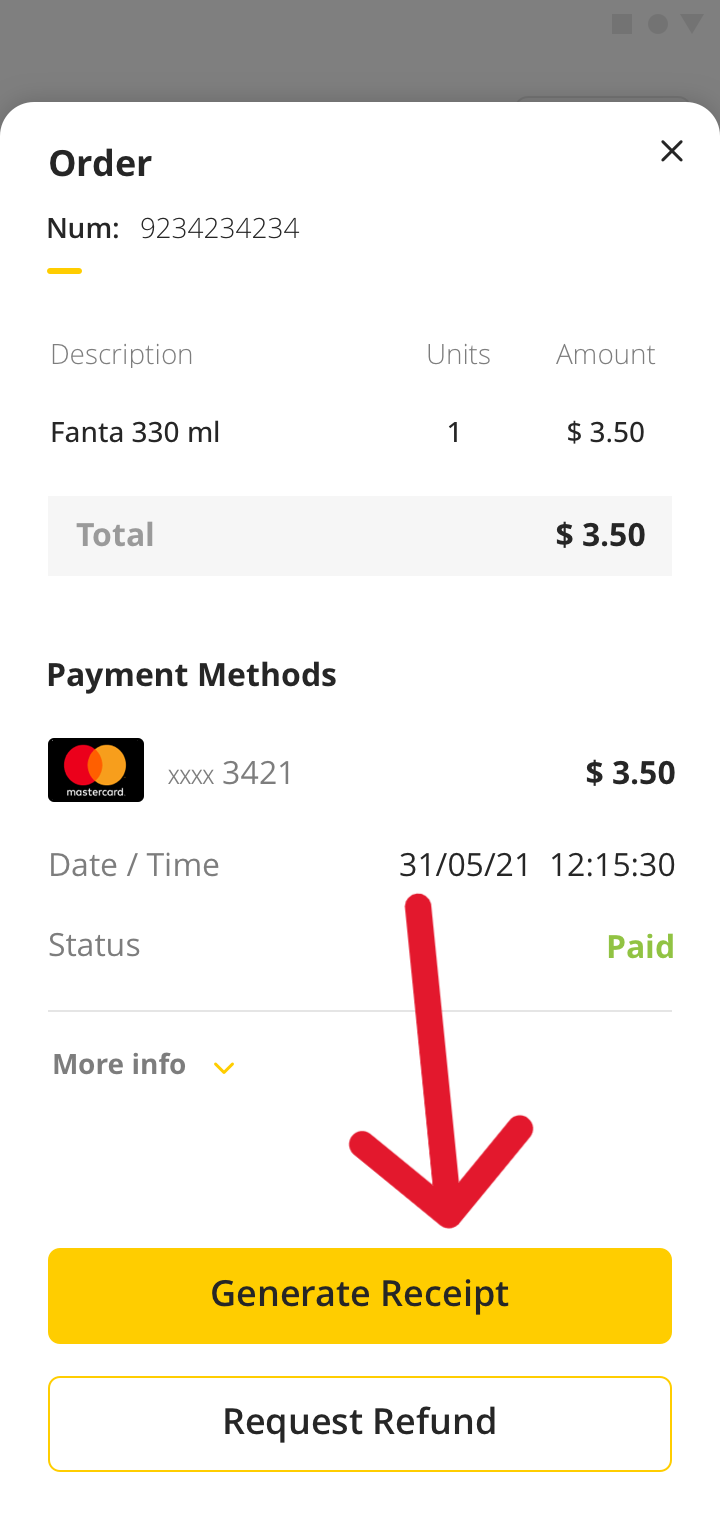
Task: Tap the More info label
Action: pos(119,1064)
